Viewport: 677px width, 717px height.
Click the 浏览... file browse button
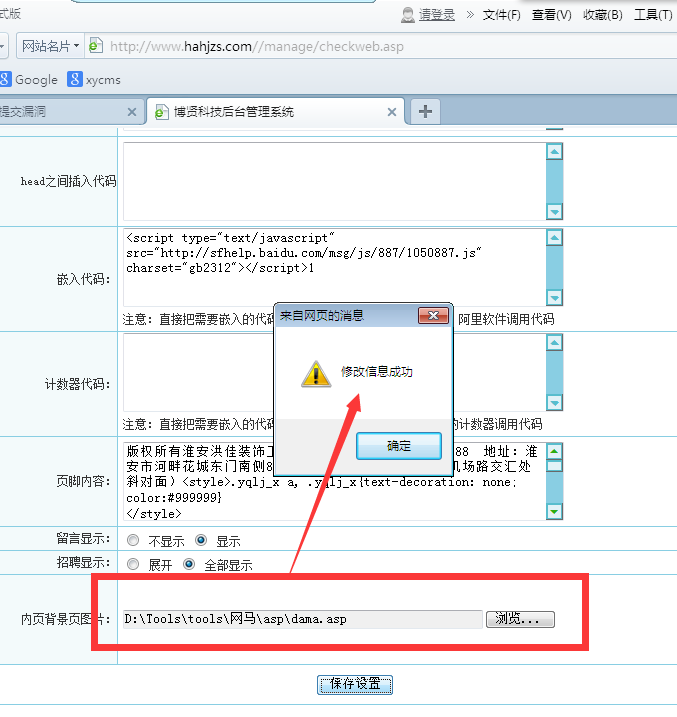click(x=520, y=619)
